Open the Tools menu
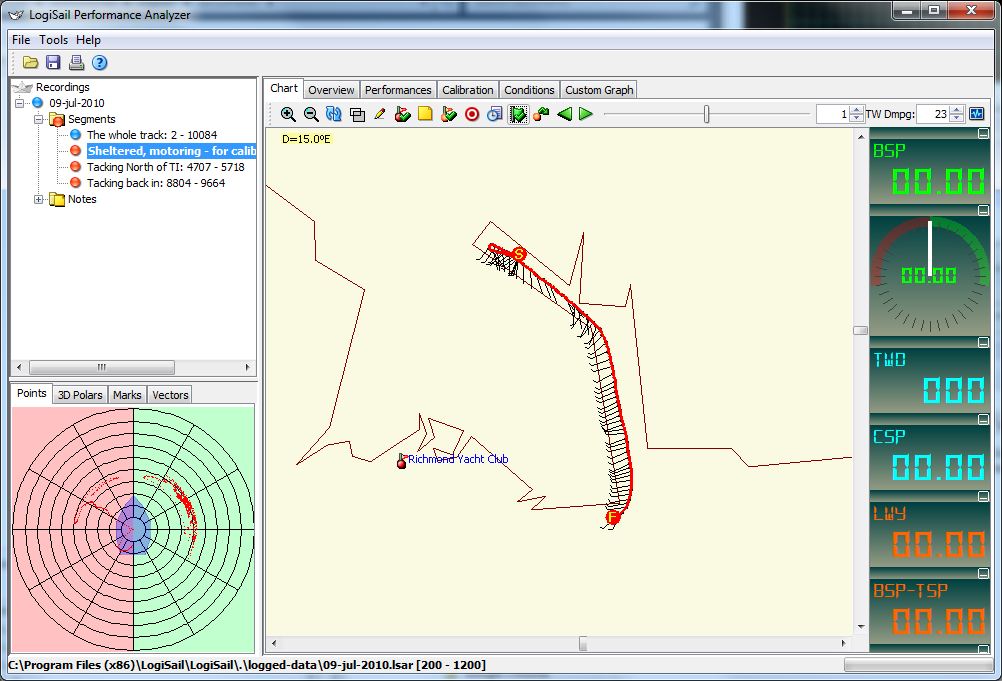Viewport: 1002px width, 681px height. 54,40
